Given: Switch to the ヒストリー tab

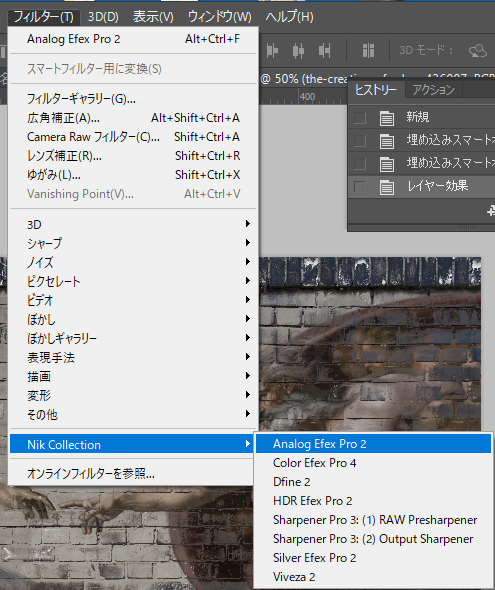Looking at the screenshot, I should pyautogui.click(x=376, y=90).
